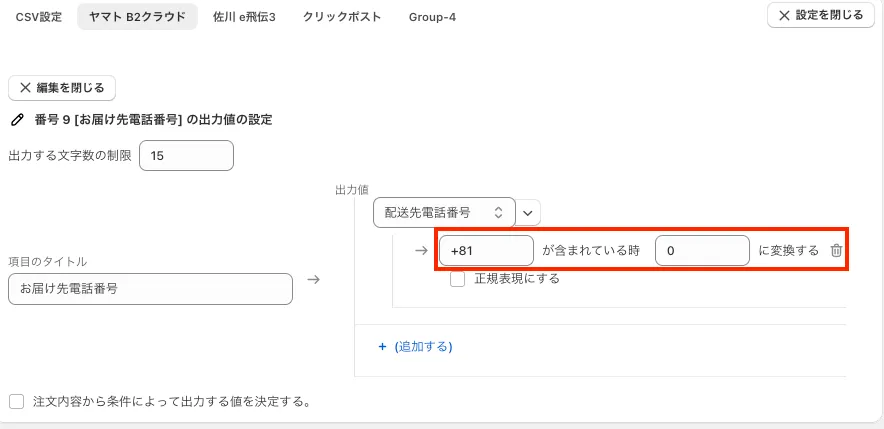
Task: Open the 配送先電話番号 dropdown
Action: point(443,212)
